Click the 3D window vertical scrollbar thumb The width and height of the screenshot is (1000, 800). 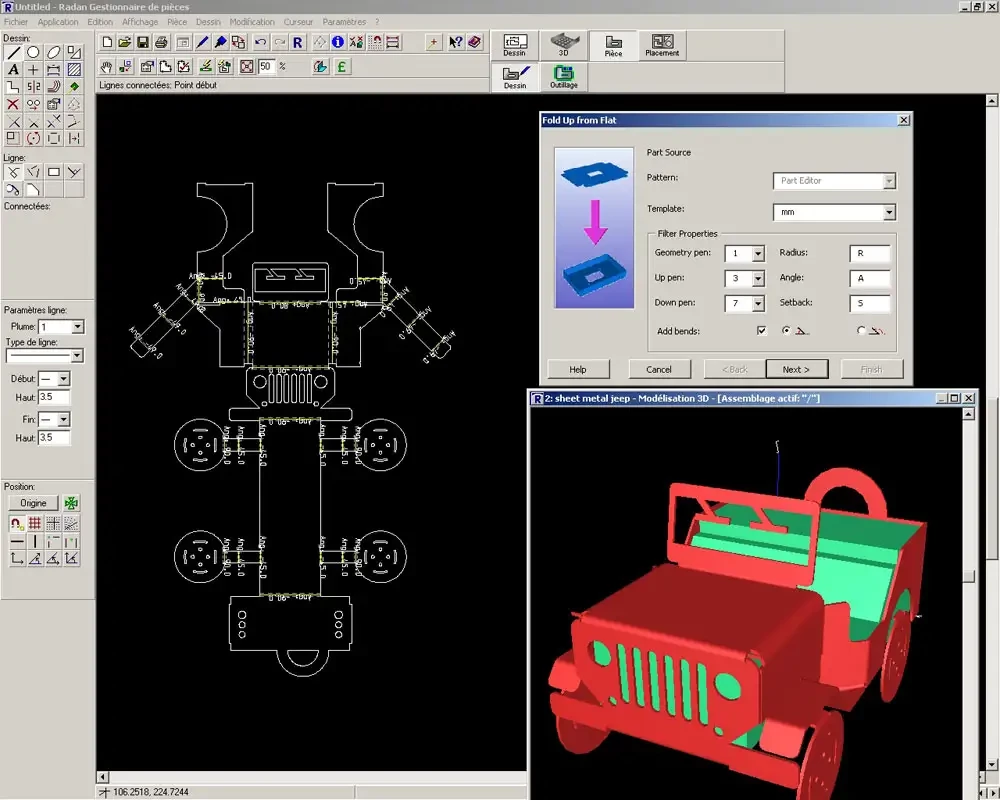click(x=968, y=576)
